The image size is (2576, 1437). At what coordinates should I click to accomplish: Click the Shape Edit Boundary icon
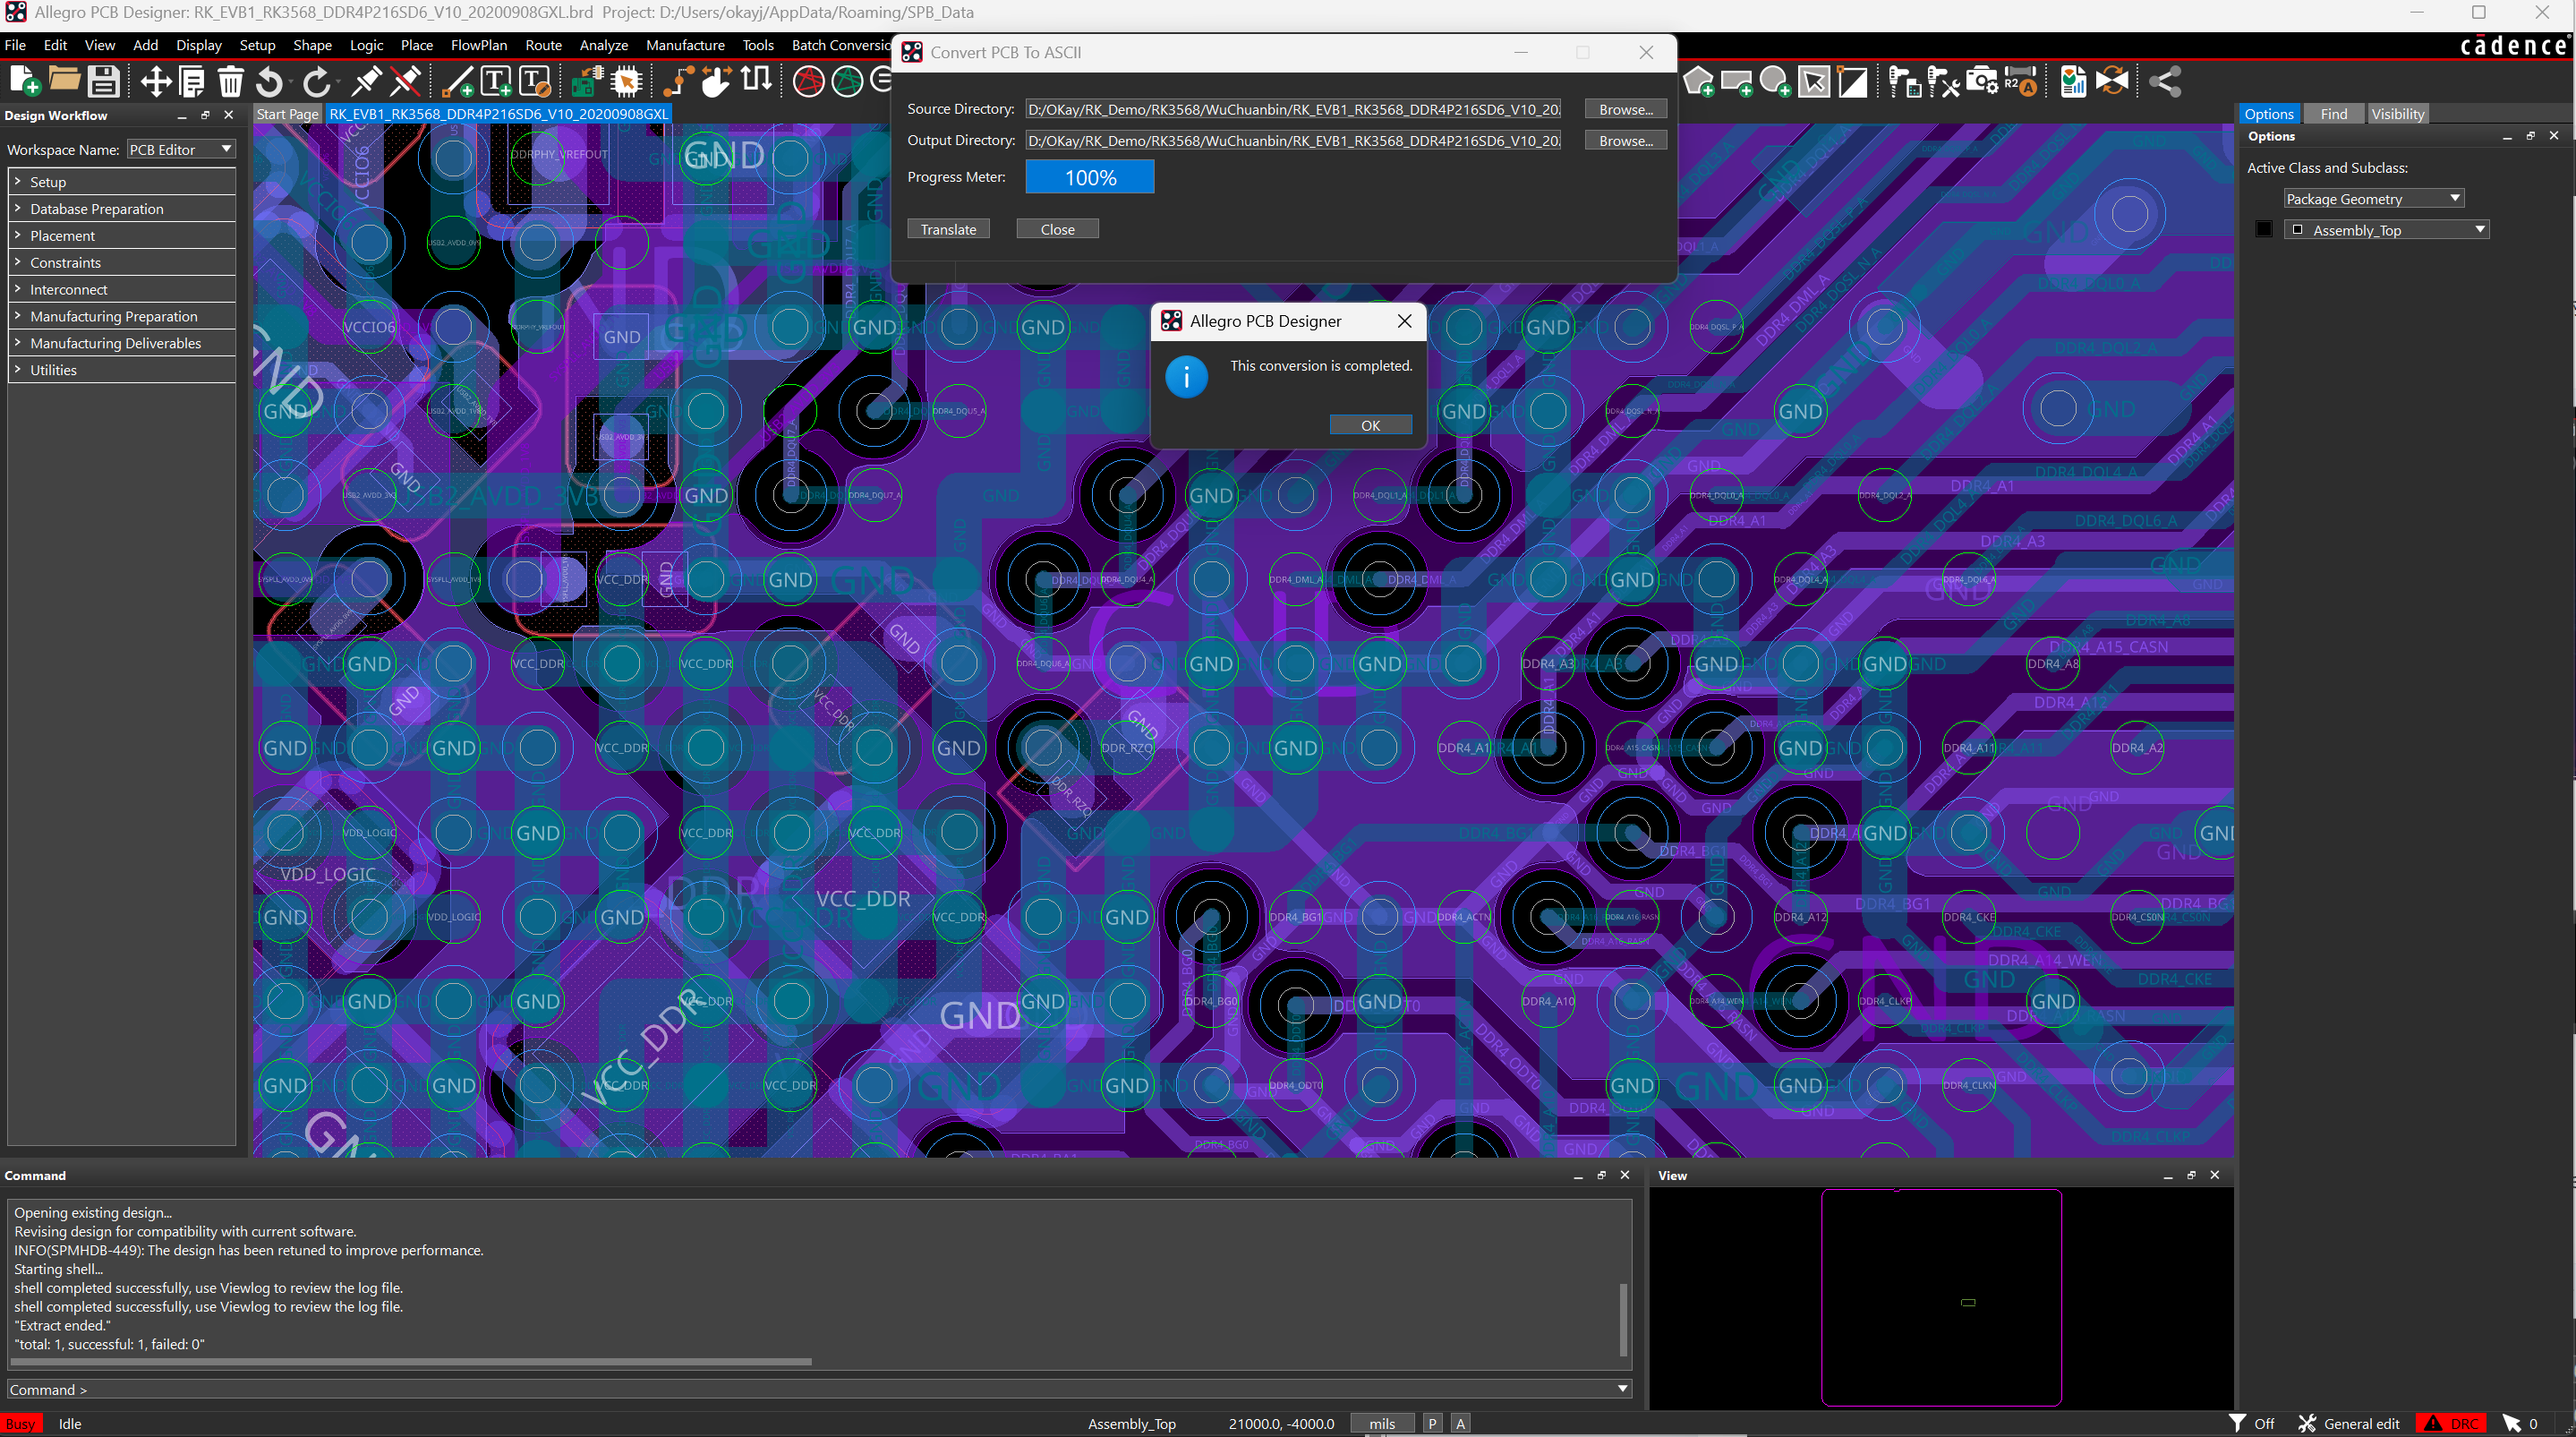click(1852, 81)
